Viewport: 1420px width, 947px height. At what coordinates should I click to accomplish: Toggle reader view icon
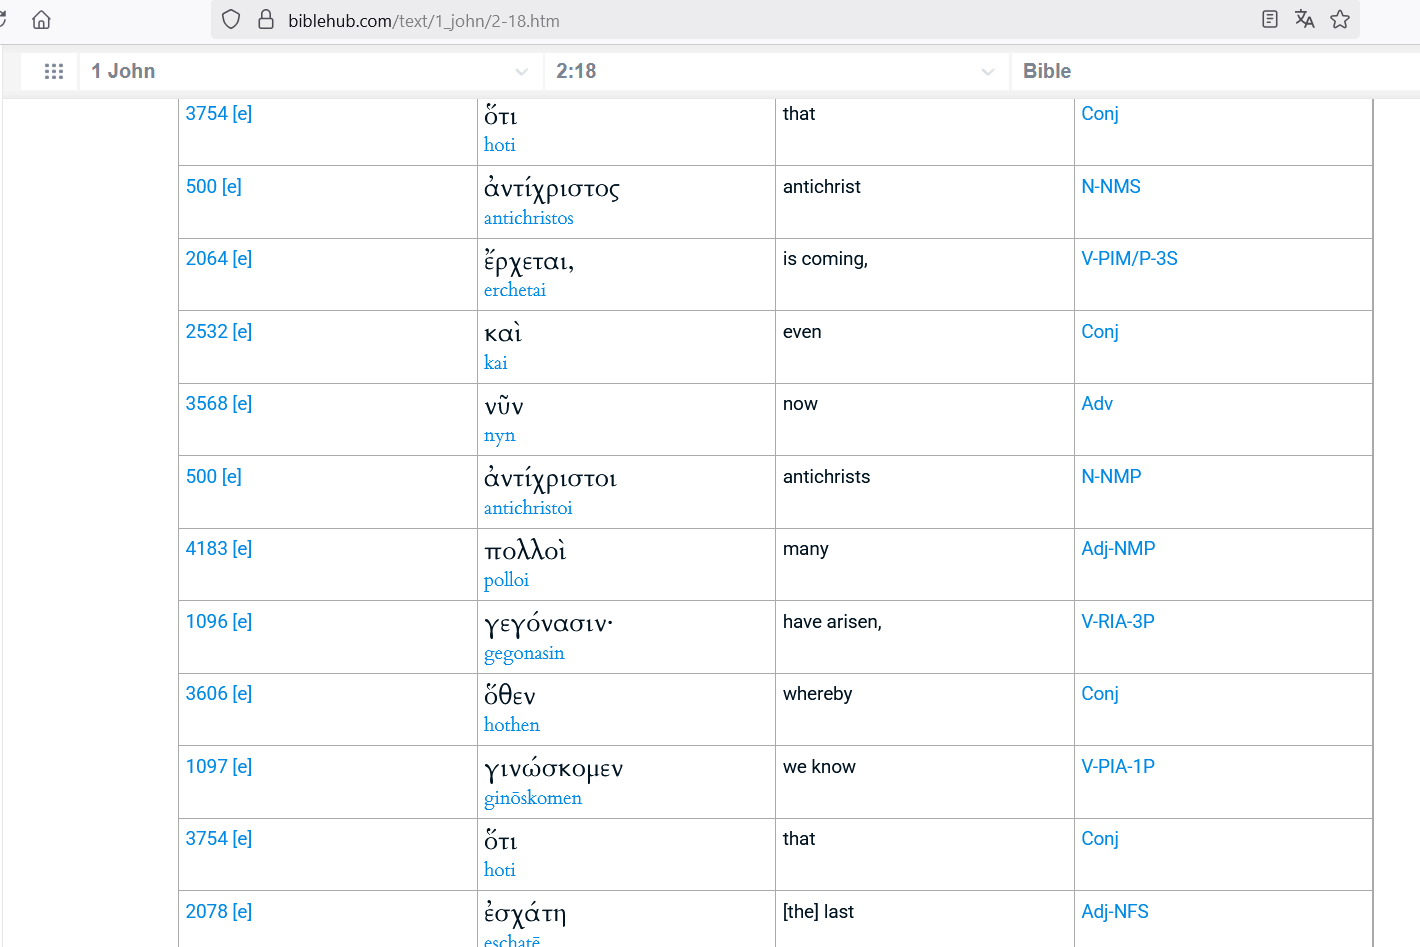point(1270,19)
